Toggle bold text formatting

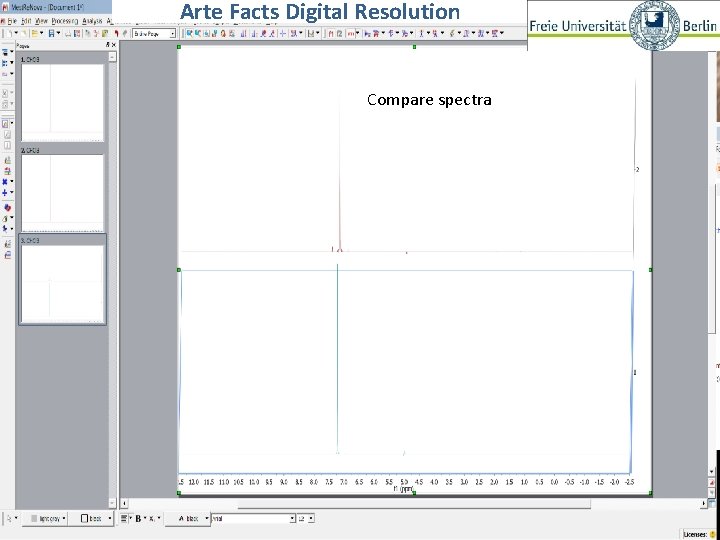pos(138,518)
